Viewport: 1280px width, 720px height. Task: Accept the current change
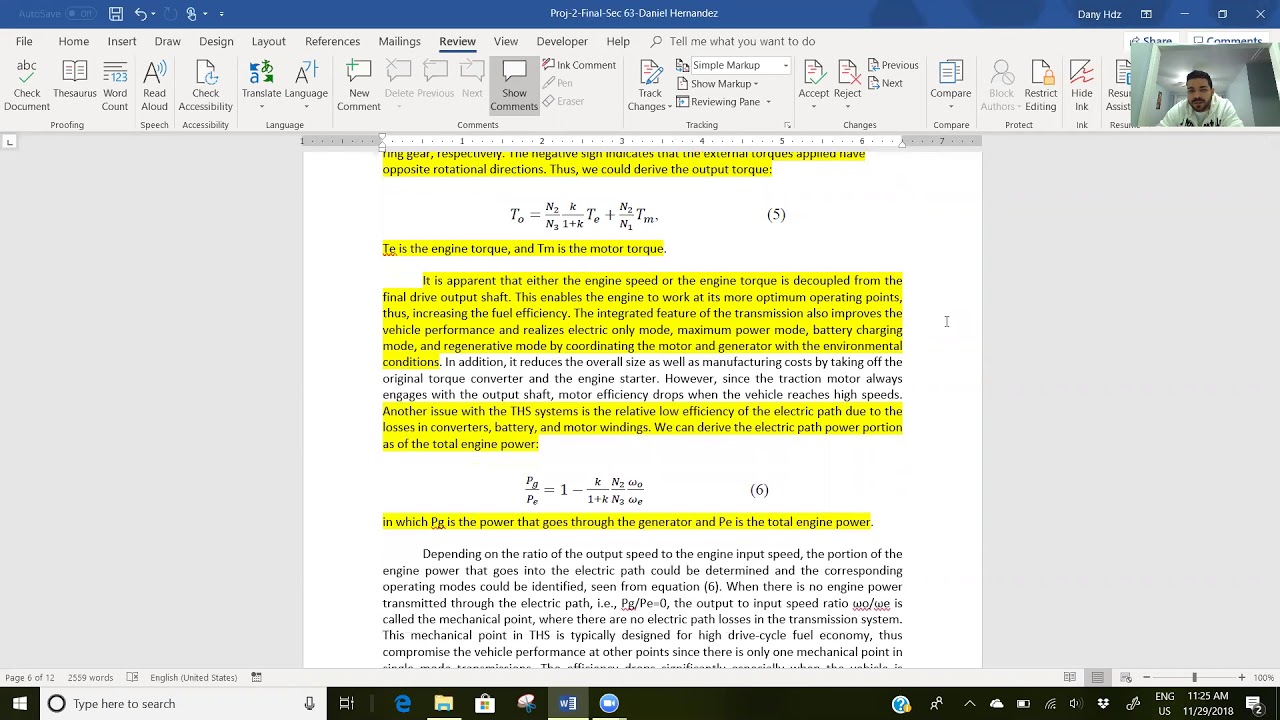(x=813, y=86)
